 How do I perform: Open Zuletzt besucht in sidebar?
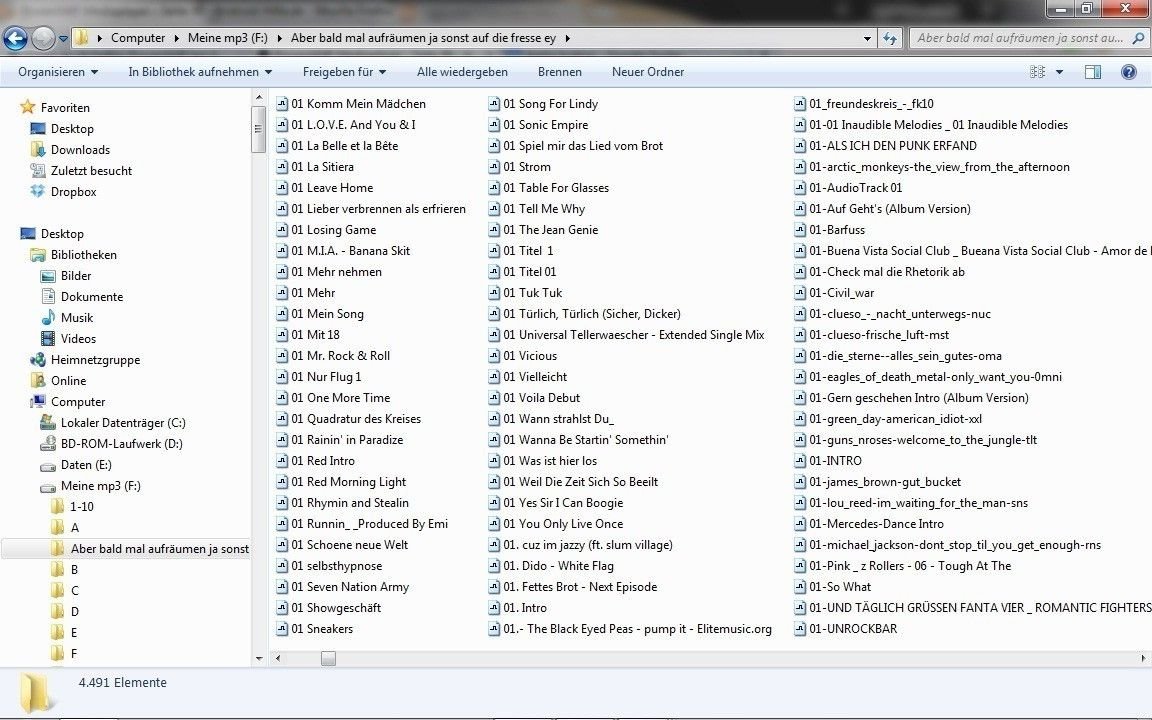click(x=91, y=170)
